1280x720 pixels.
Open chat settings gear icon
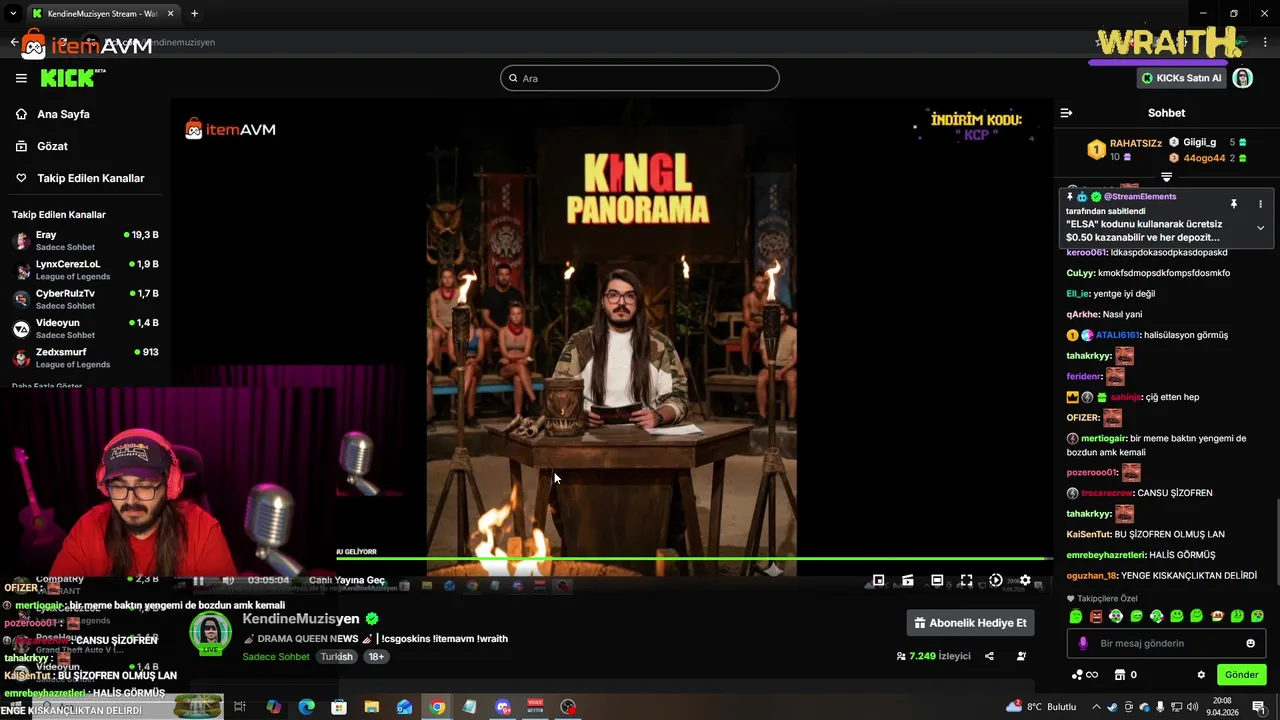[x=1201, y=675]
